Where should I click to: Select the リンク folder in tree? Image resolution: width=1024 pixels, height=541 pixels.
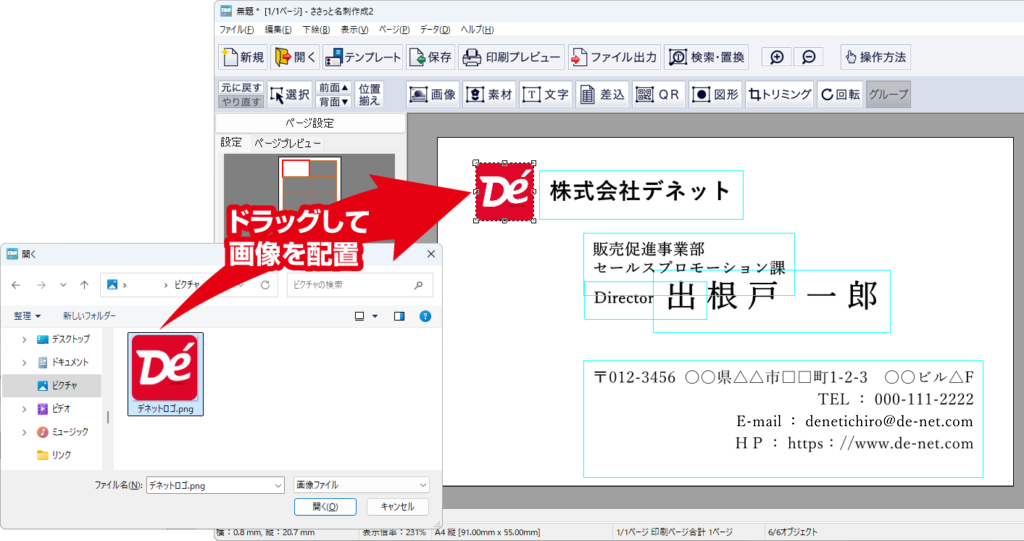54,455
